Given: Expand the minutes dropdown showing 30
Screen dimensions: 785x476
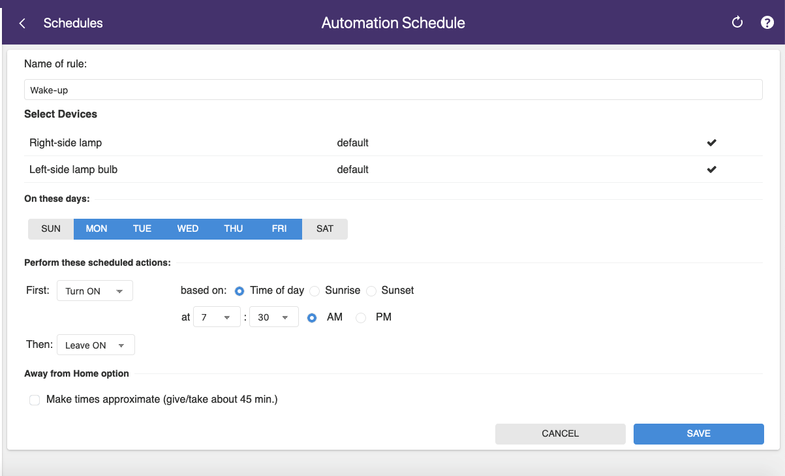Looking at the screenshot, I should point(273,318).
